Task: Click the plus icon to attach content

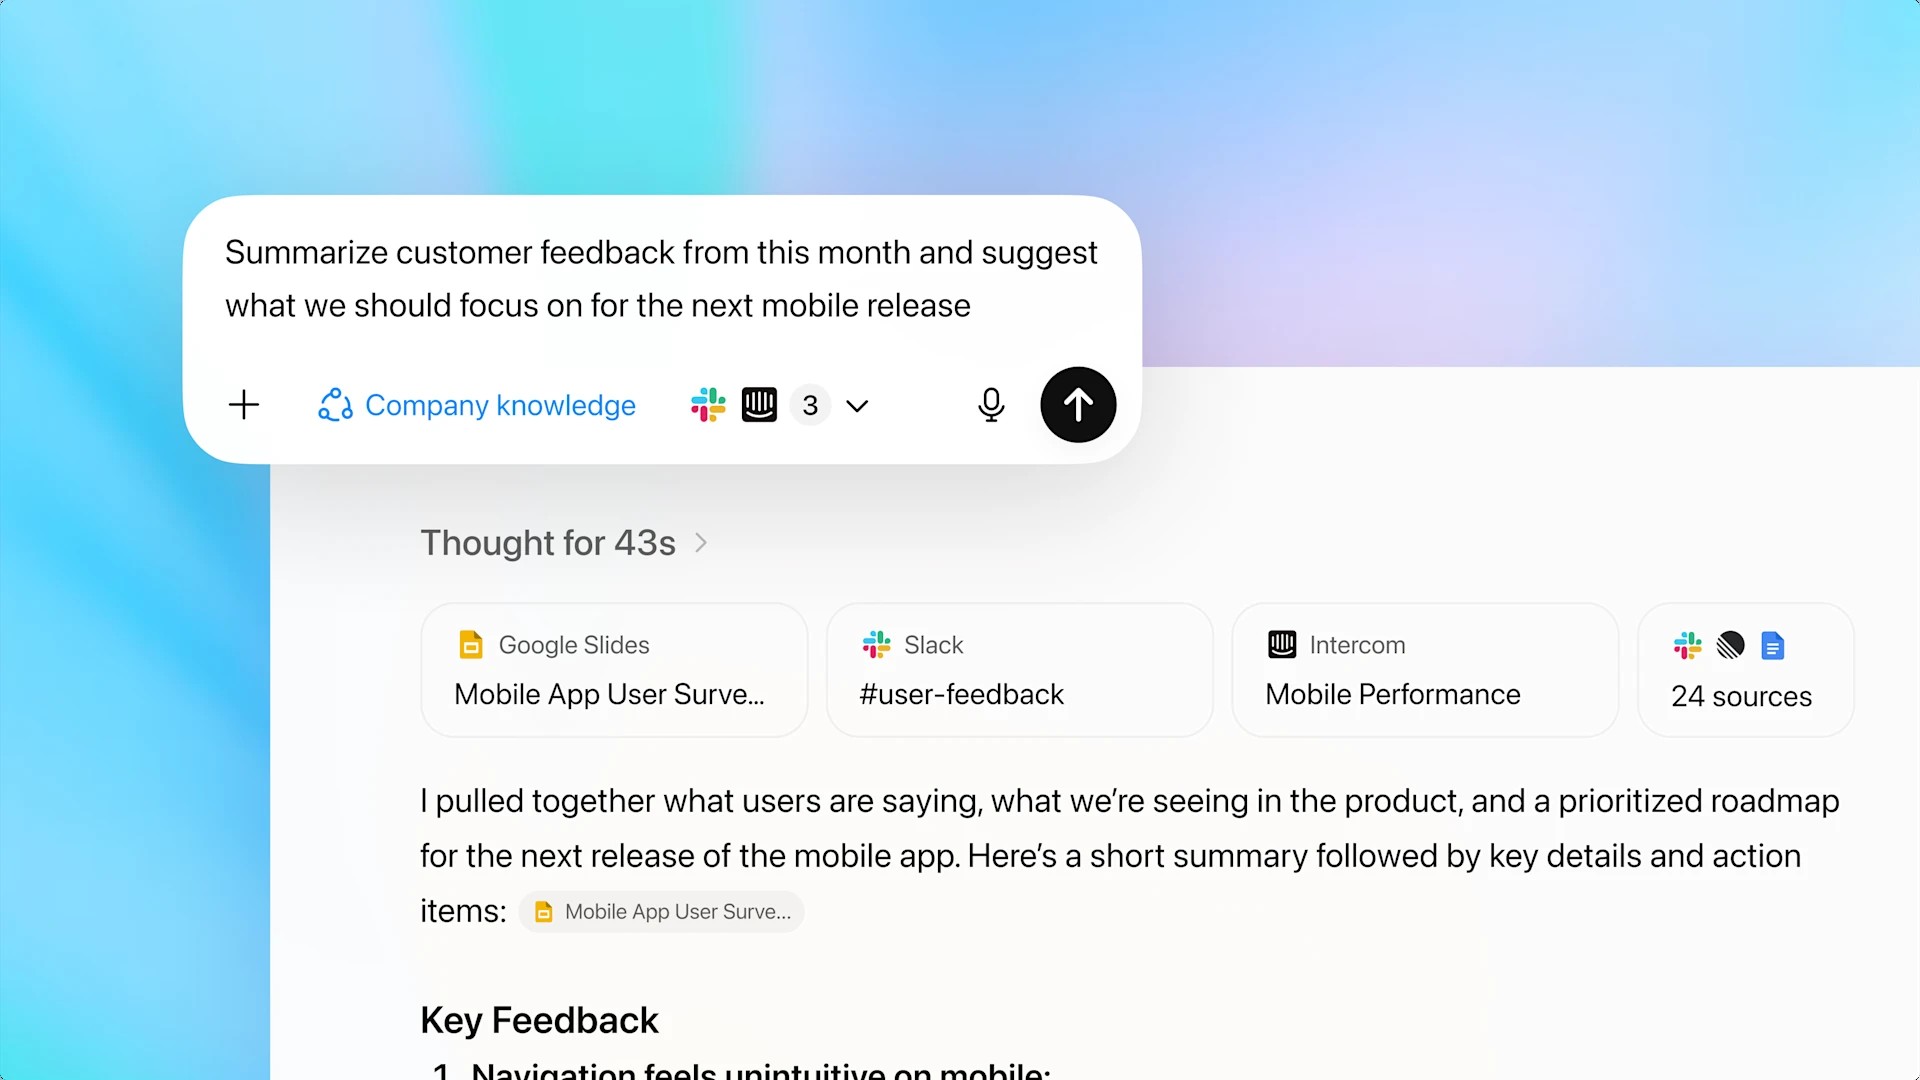Action: click(243, 405)
